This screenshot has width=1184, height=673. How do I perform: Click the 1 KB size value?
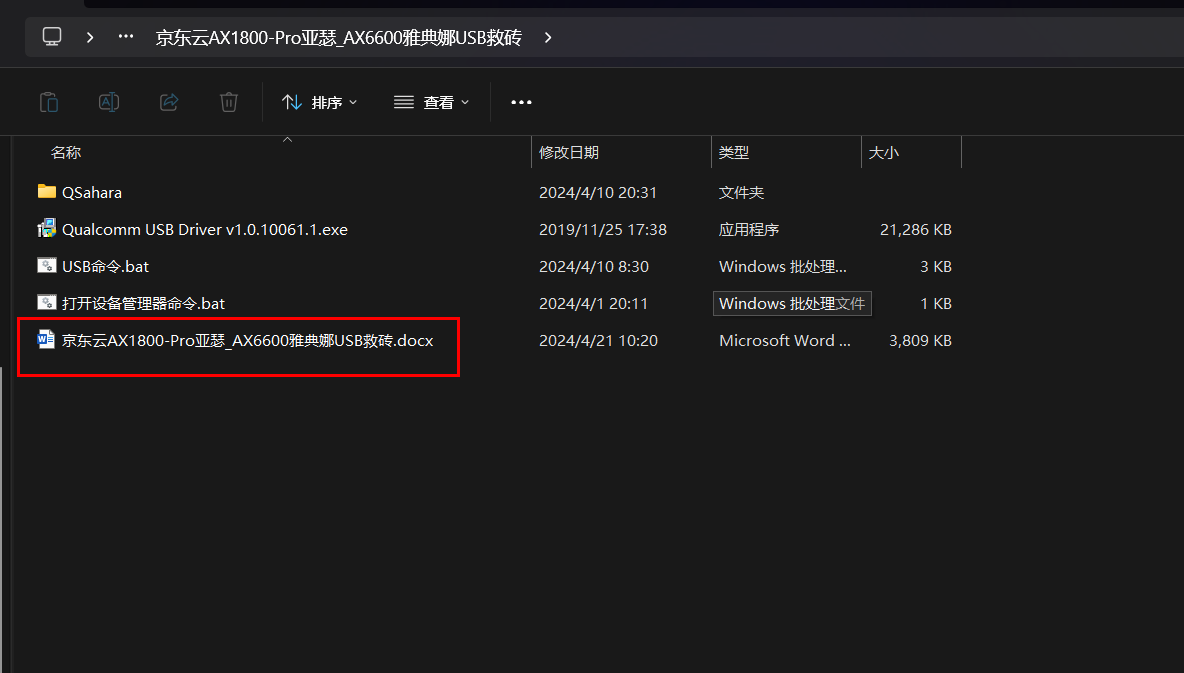936,304
